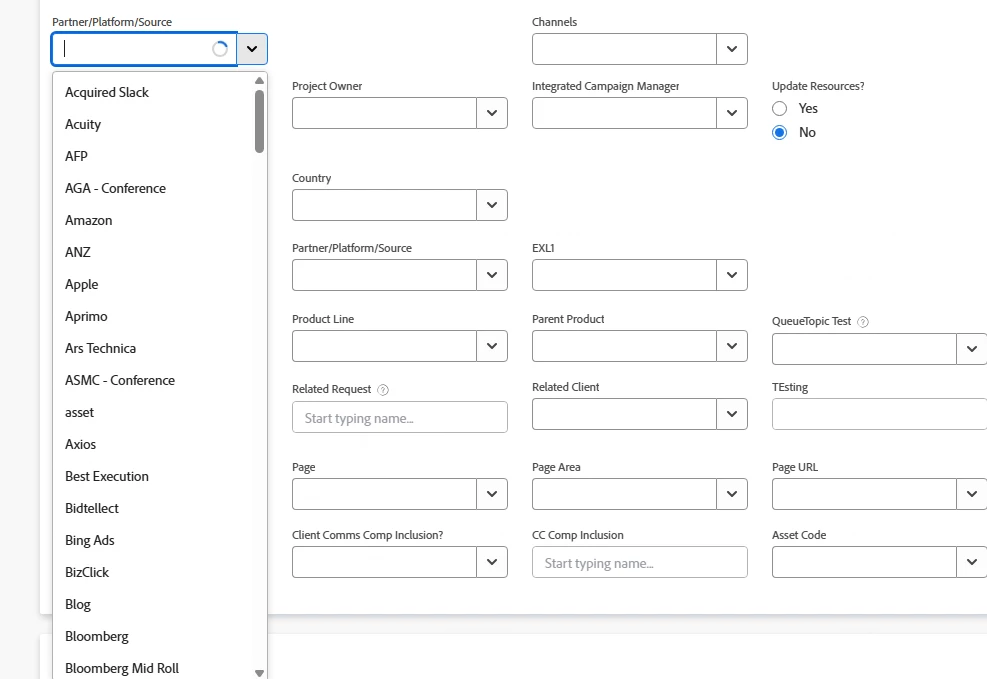Pick BizClick from the list
This screenshot has height=679, width=987.
[154, 573]
